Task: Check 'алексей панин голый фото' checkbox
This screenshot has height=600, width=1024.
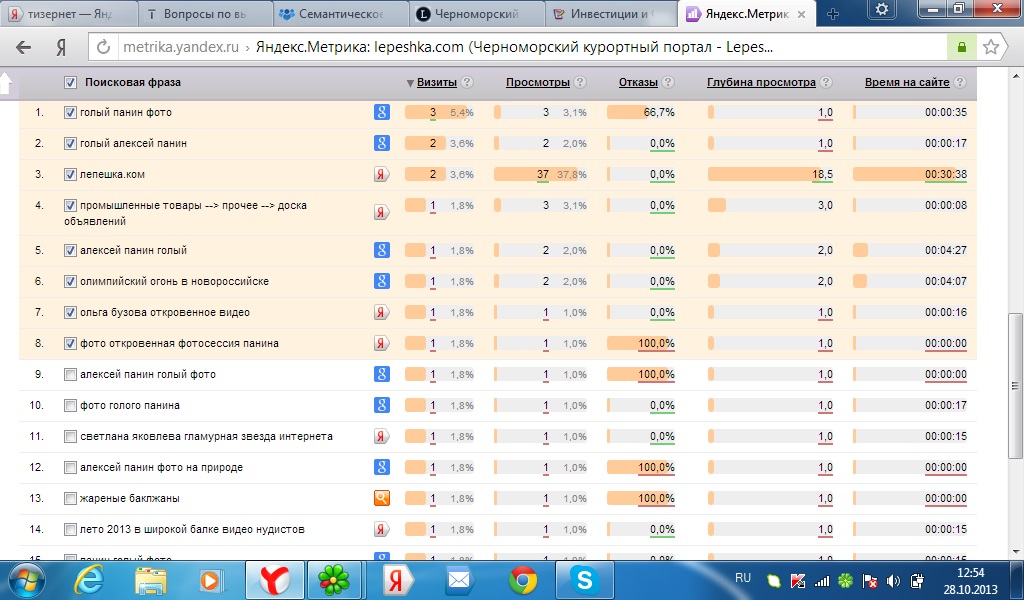Action: 70,375
